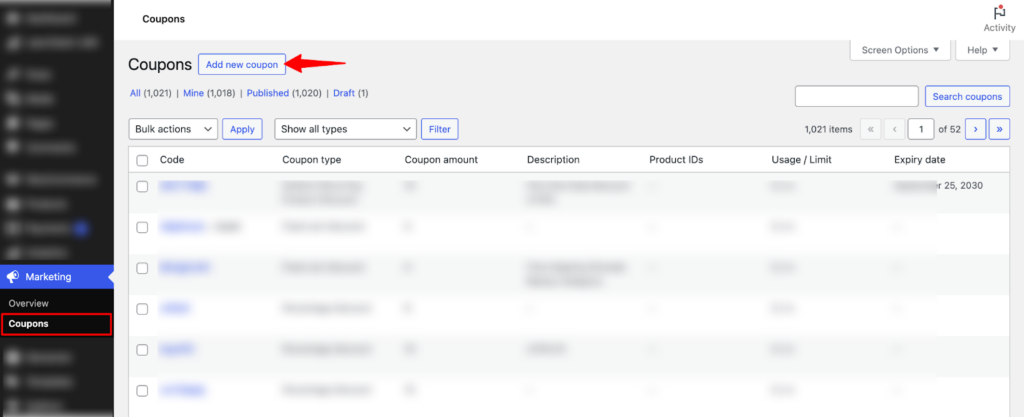Filter list by Published coupons link
This screenshot has width=1024, height=417.
point(267,93)
